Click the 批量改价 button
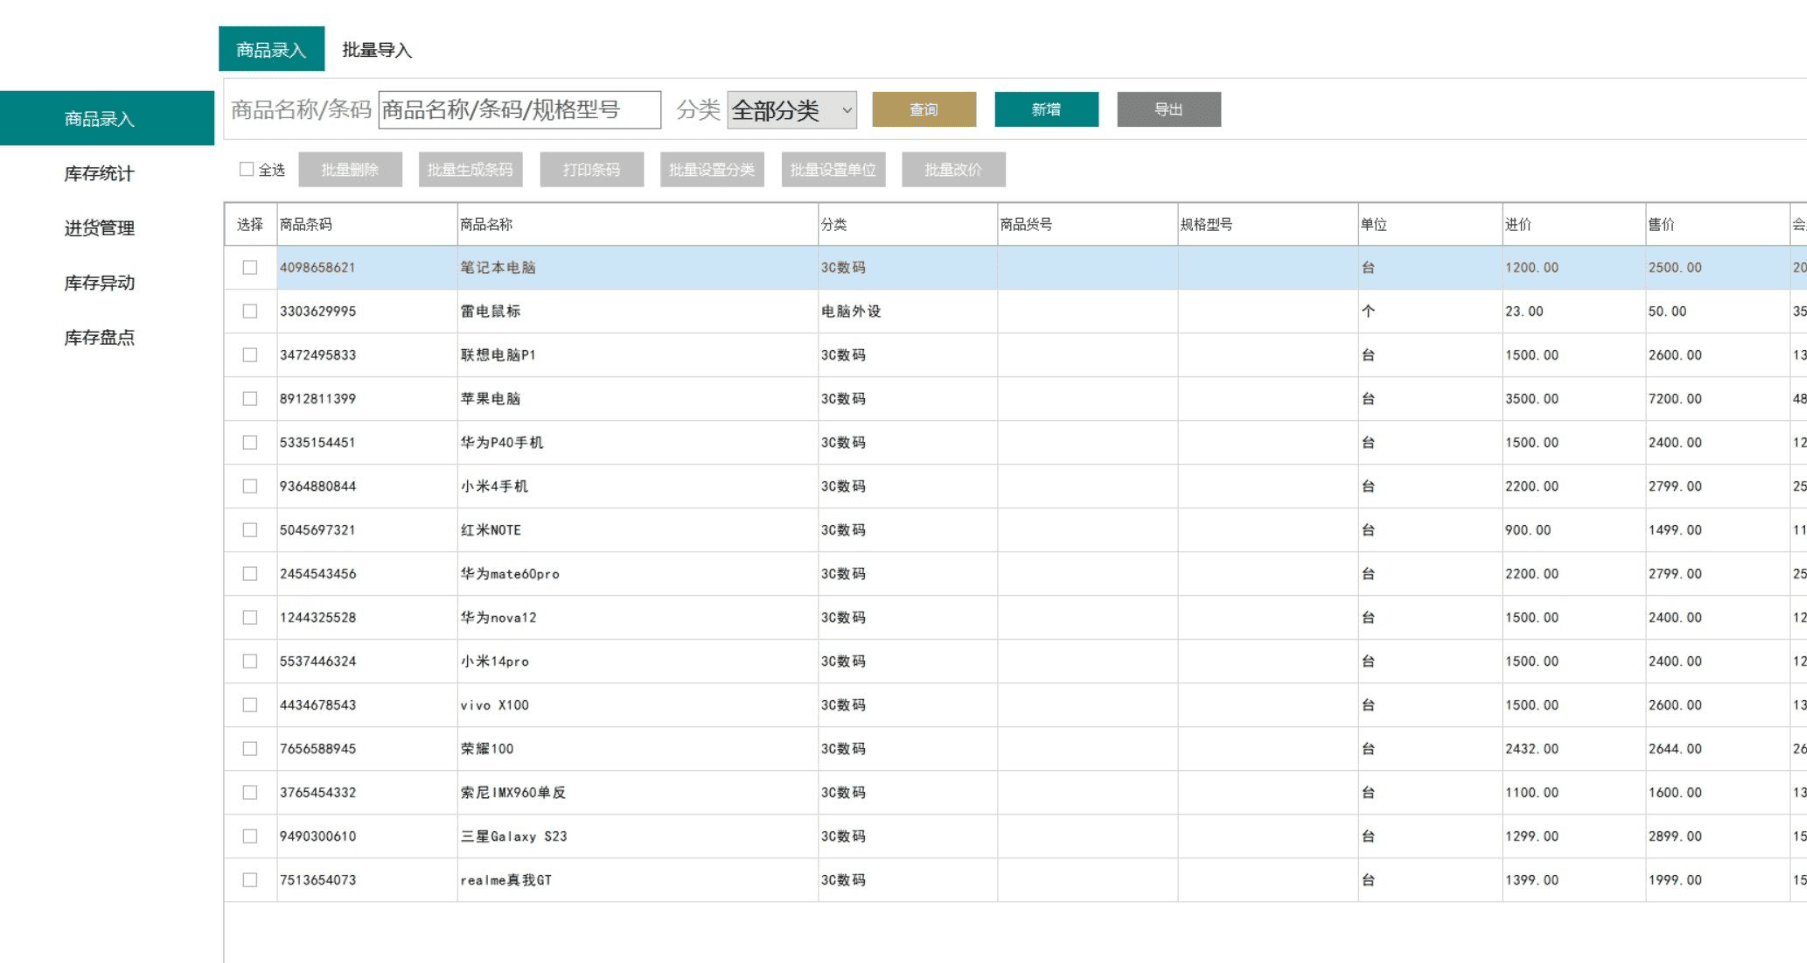Viewport: 1807px width, 963px height. coord(953,170)
